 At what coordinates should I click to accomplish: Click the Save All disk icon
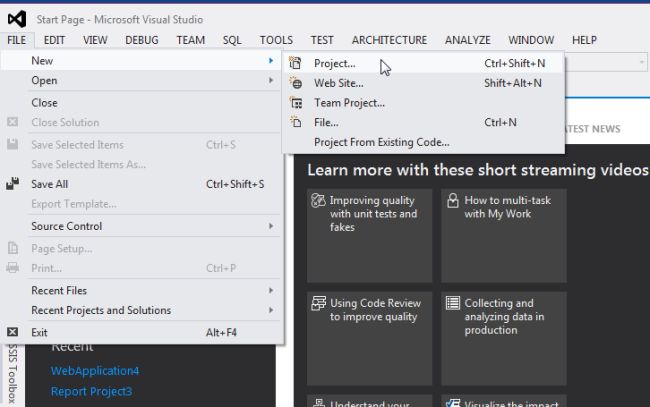pyautogui.click(x=13, y=184)
